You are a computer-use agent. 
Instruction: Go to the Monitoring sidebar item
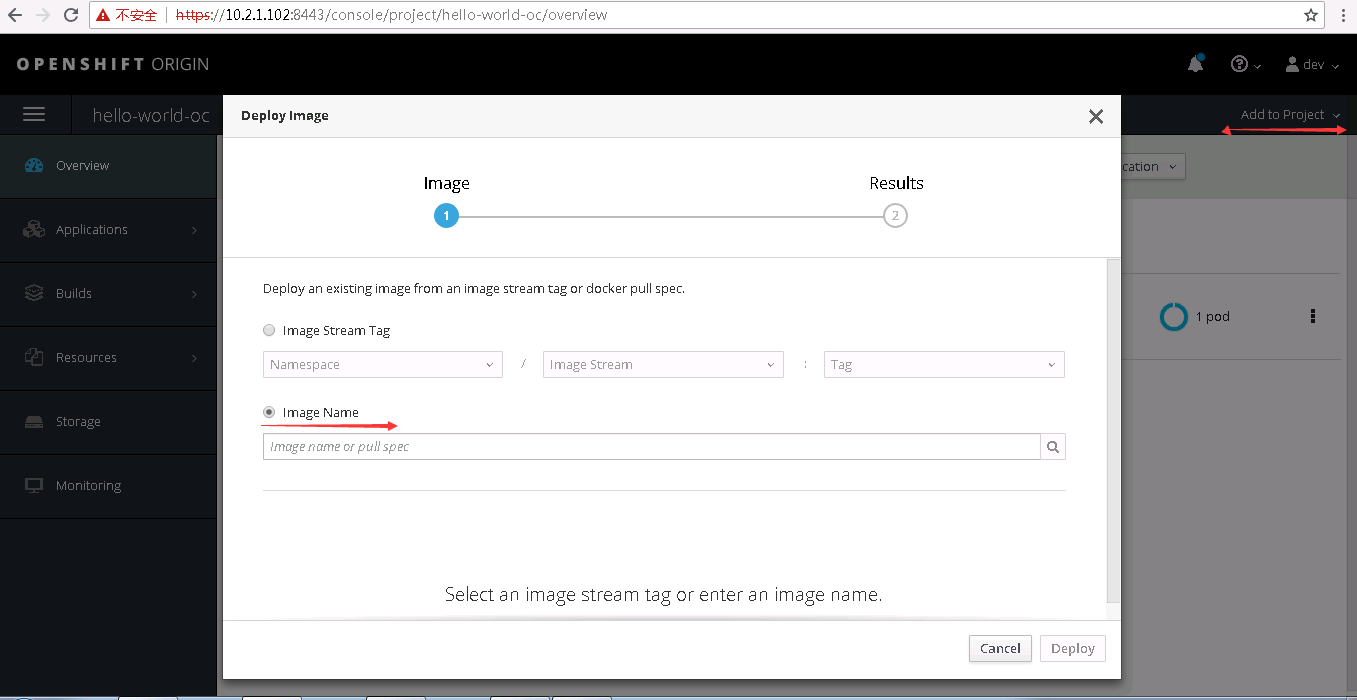click(x=88, y=486)
